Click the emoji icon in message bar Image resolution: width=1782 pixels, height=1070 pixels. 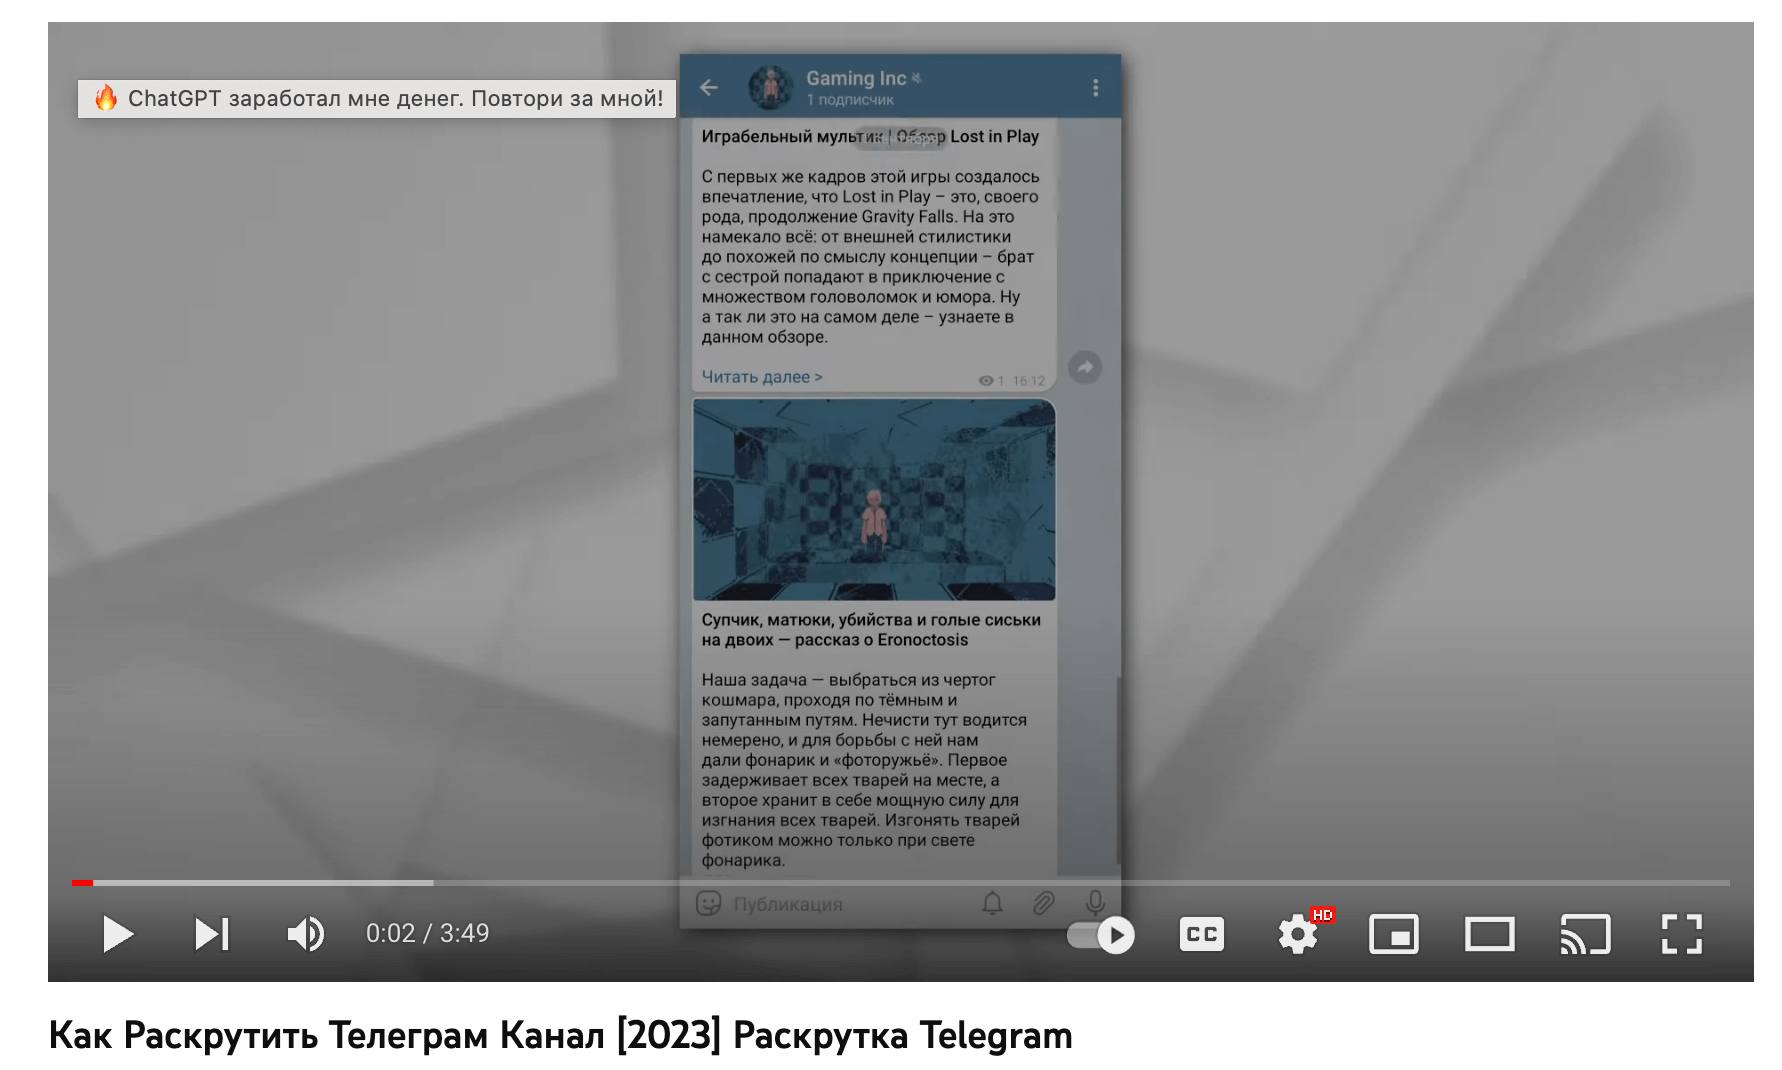[x=709, y=904]
